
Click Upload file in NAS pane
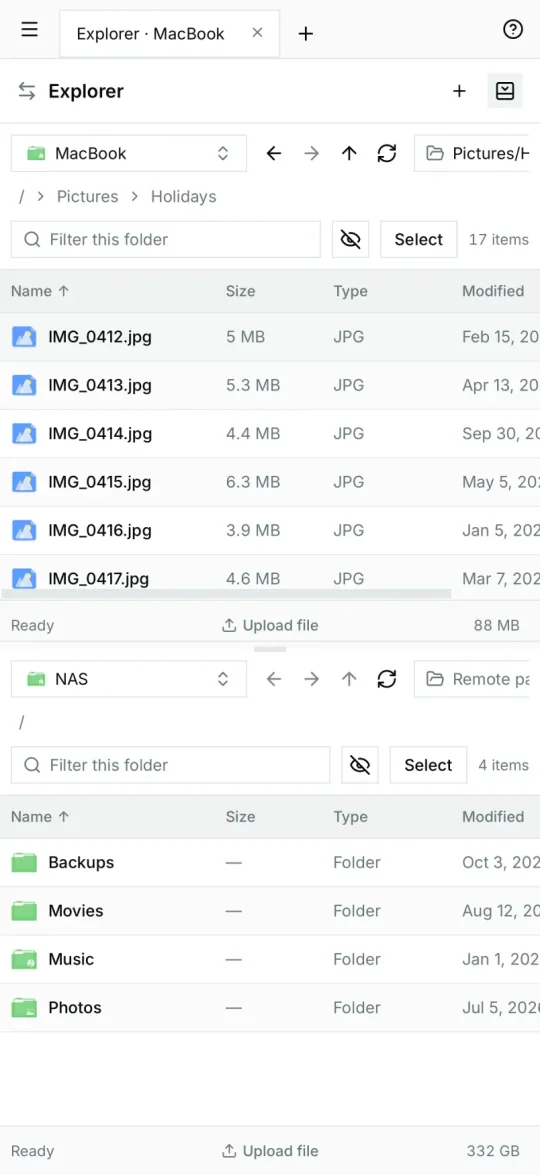point(270,1151)
